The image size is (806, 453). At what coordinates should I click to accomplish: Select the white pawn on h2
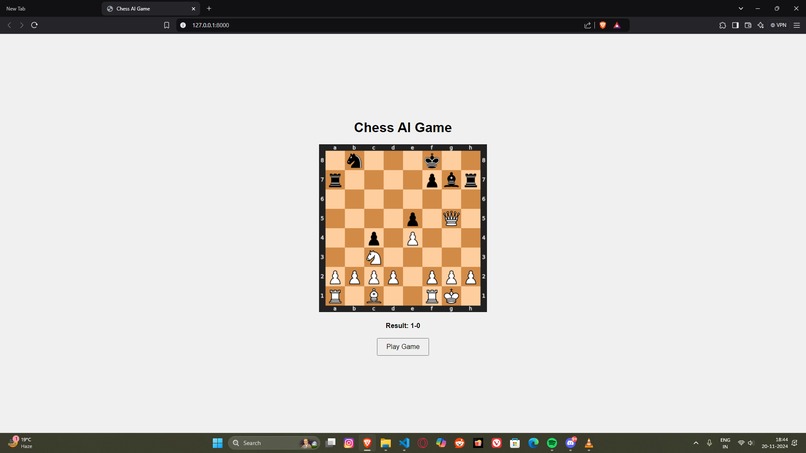(471, 277)
